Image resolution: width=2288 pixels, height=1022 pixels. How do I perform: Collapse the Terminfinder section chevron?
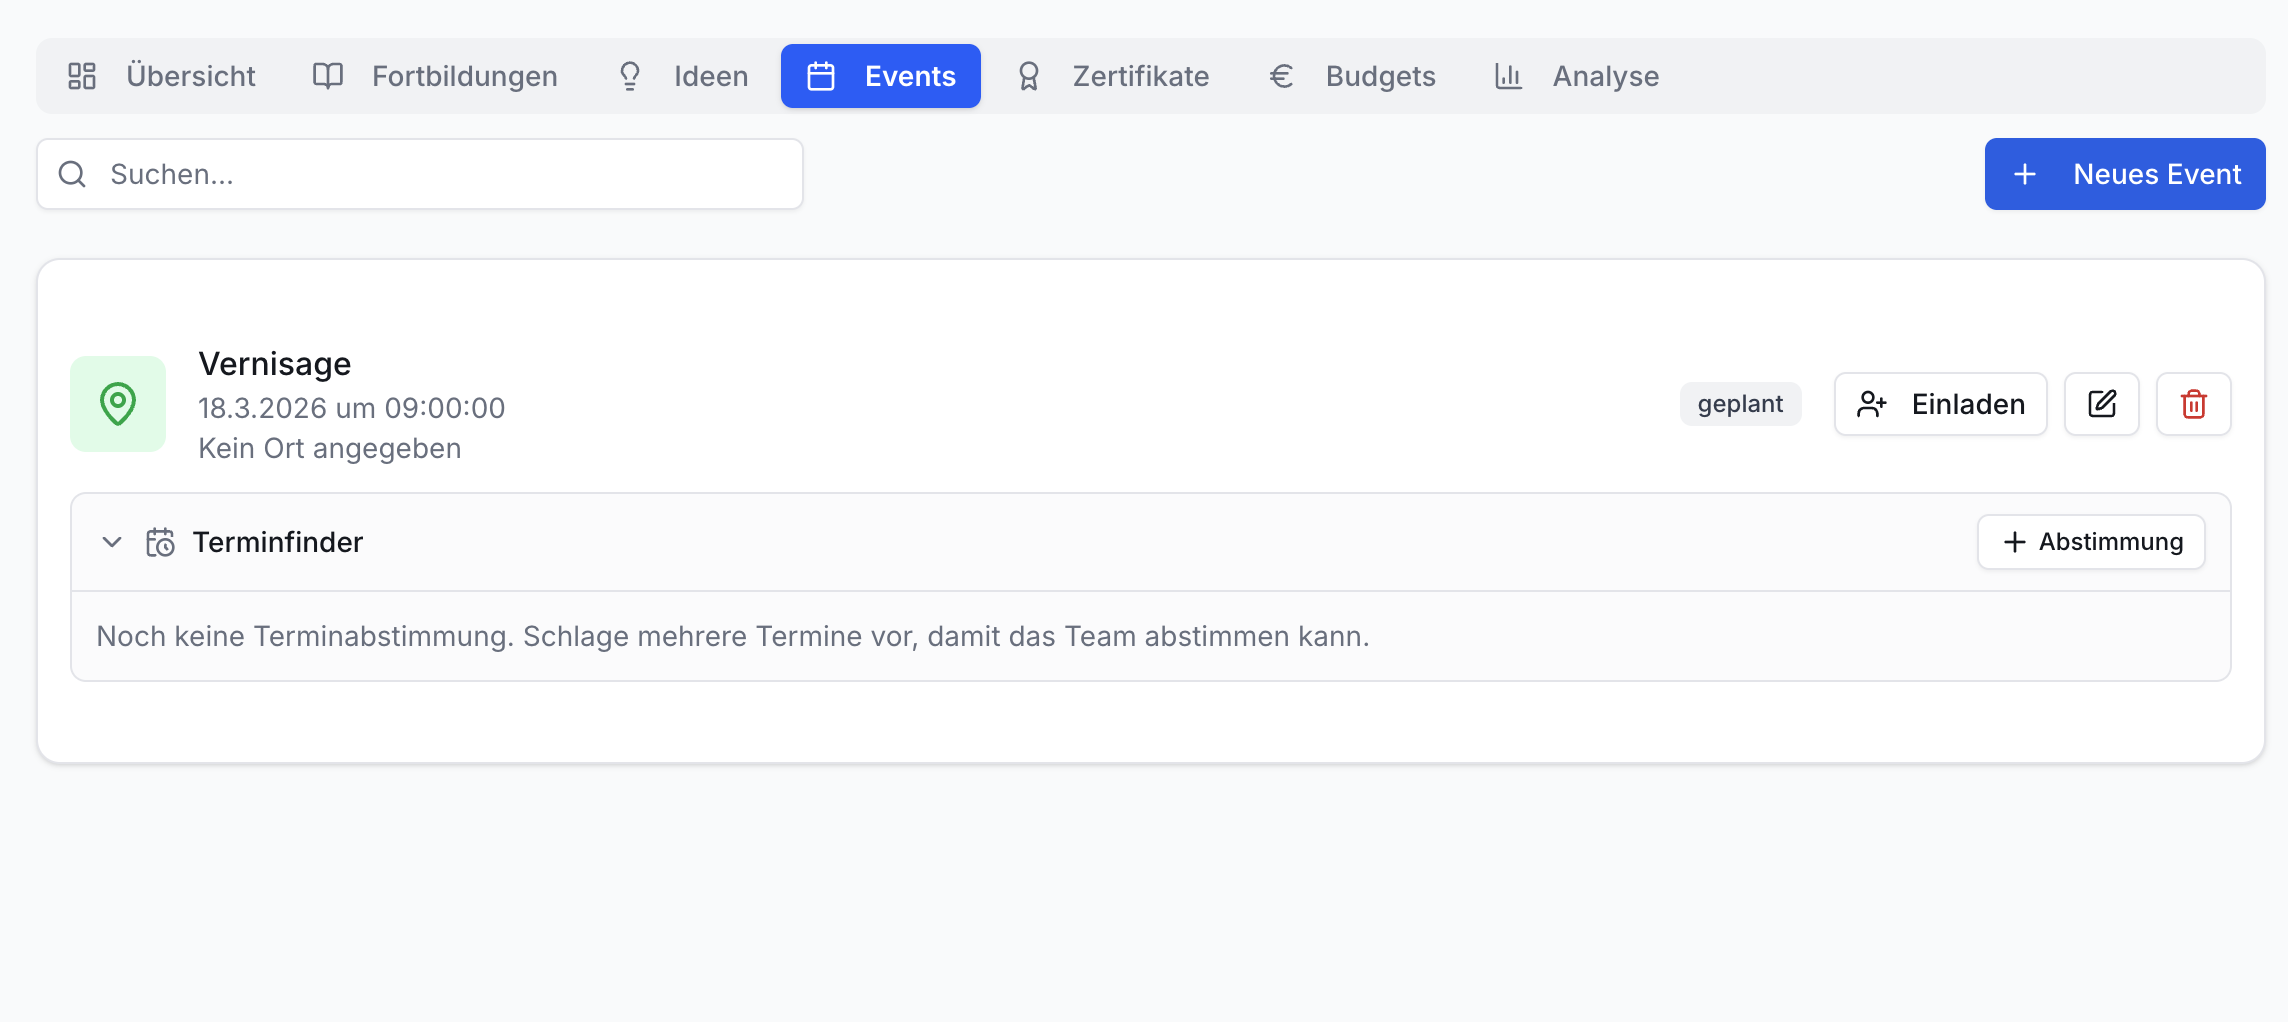click(x=112, y=542)
